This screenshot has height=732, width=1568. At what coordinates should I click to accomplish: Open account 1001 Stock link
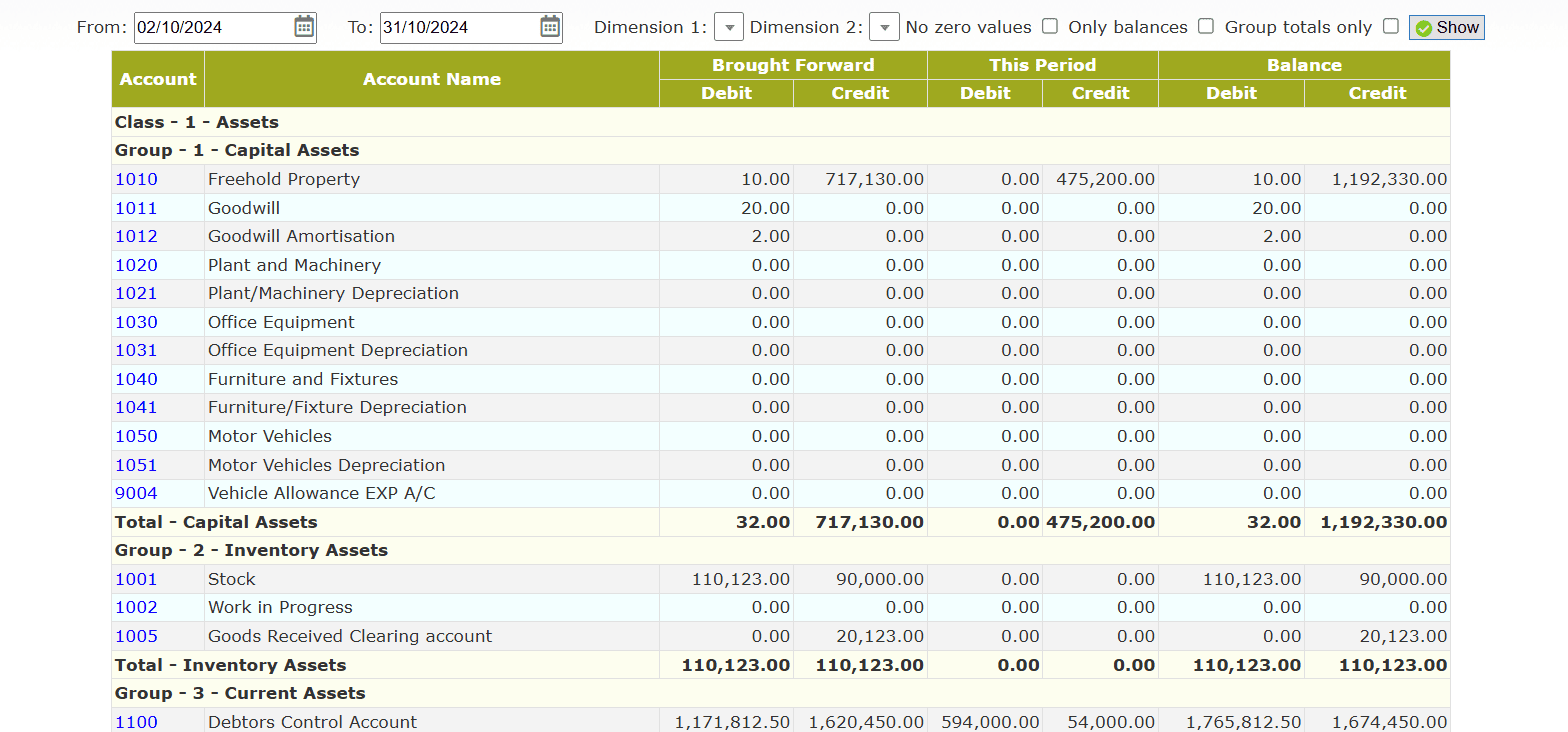point(136,579)
